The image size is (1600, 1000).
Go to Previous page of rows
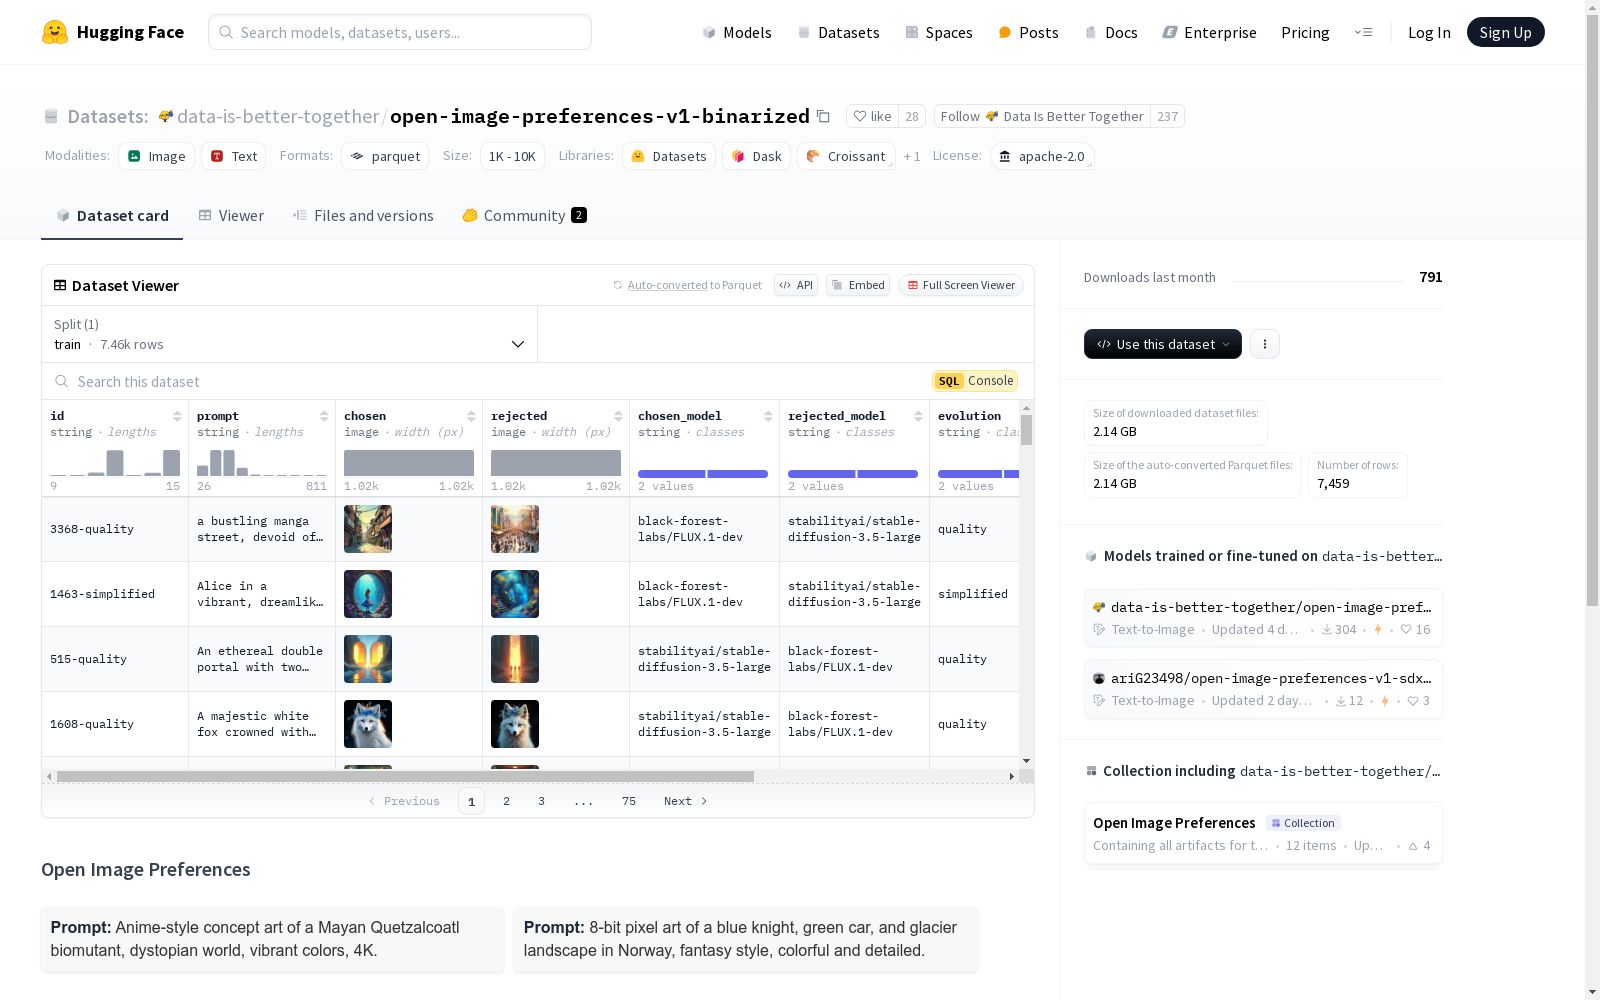(404, 801)
